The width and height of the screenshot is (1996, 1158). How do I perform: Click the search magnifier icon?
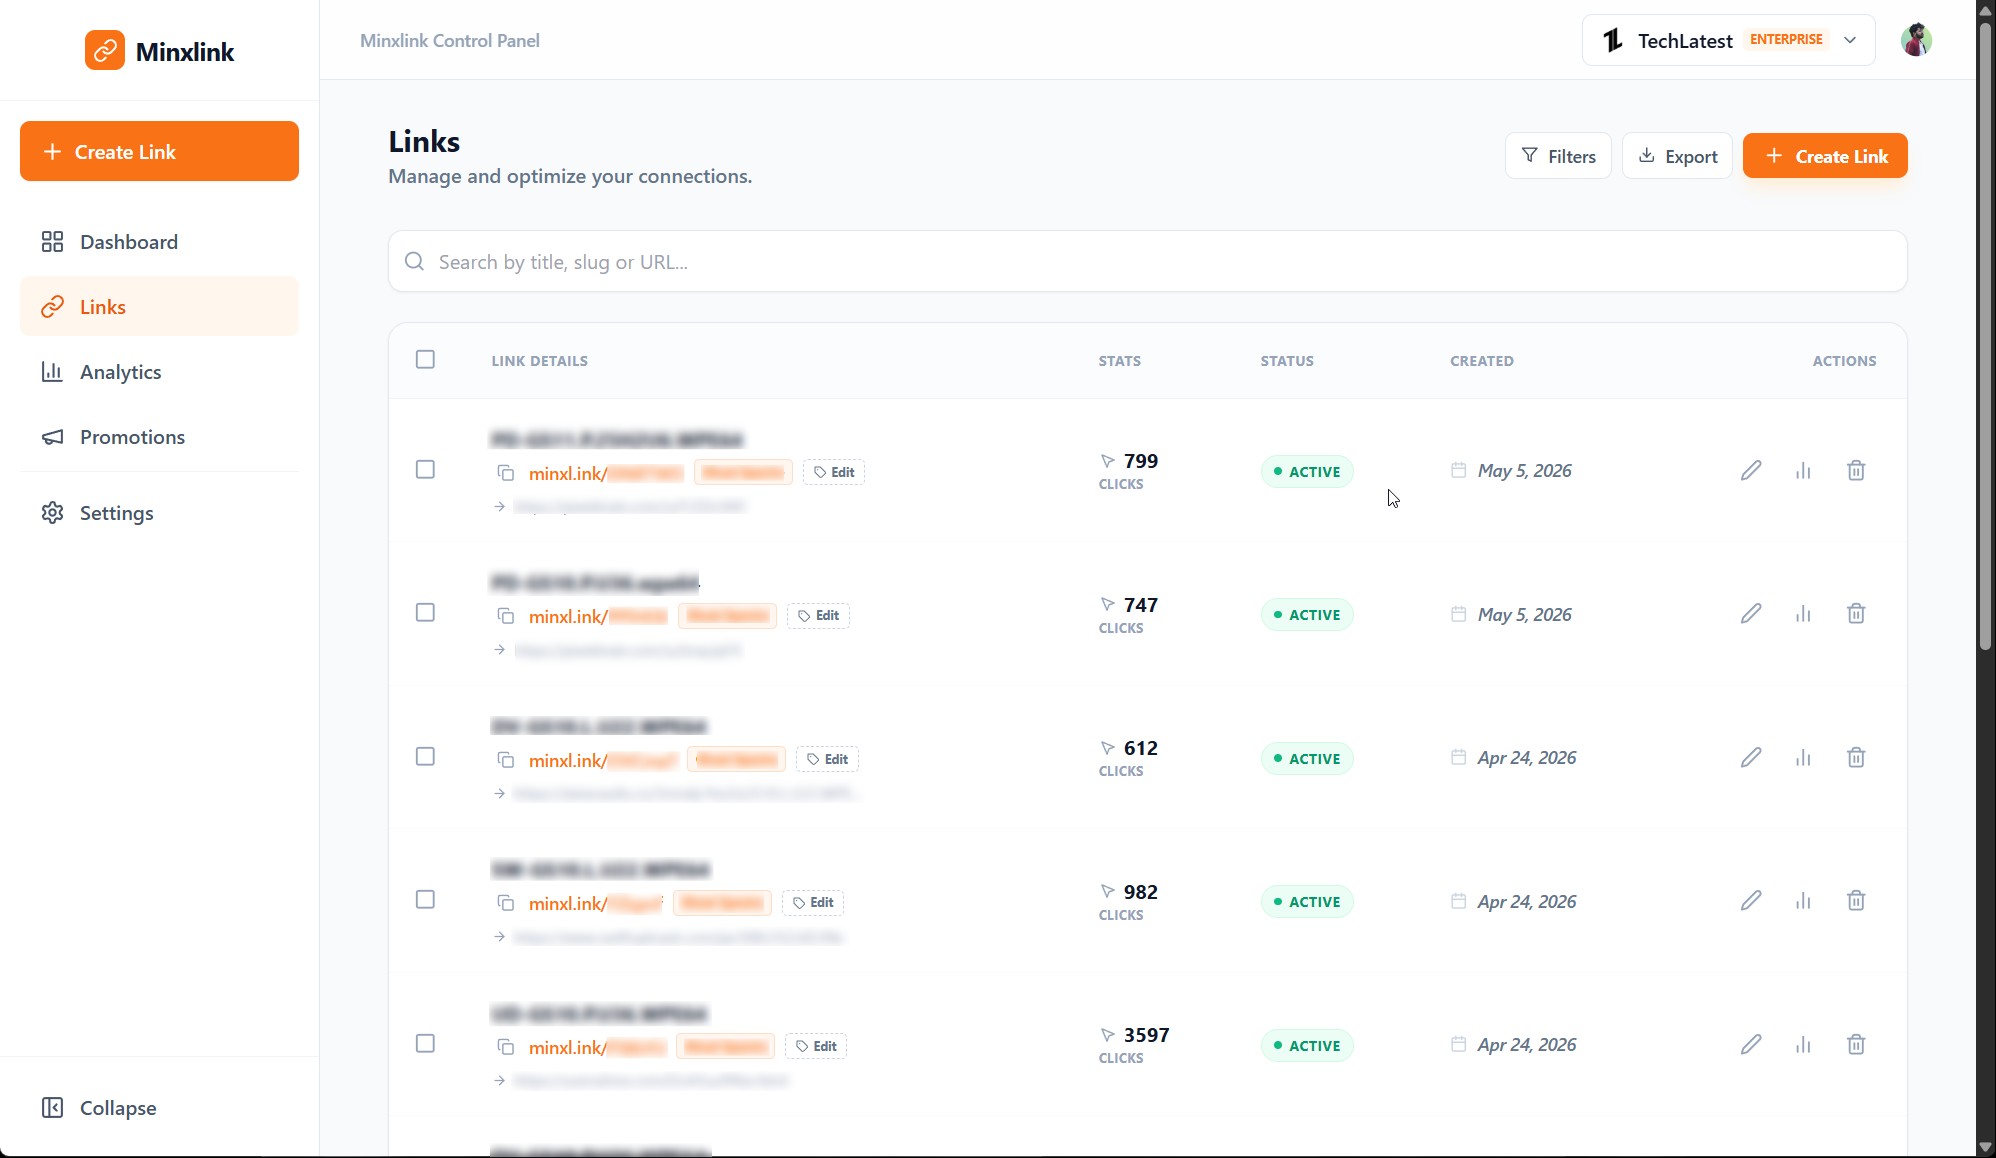click(x=414, y=261)
